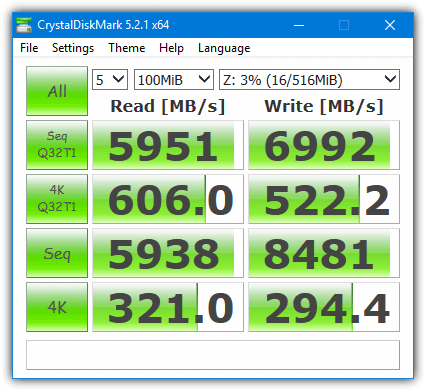Expand the drive dropdown showing Z: 3%

coord(309,80)
